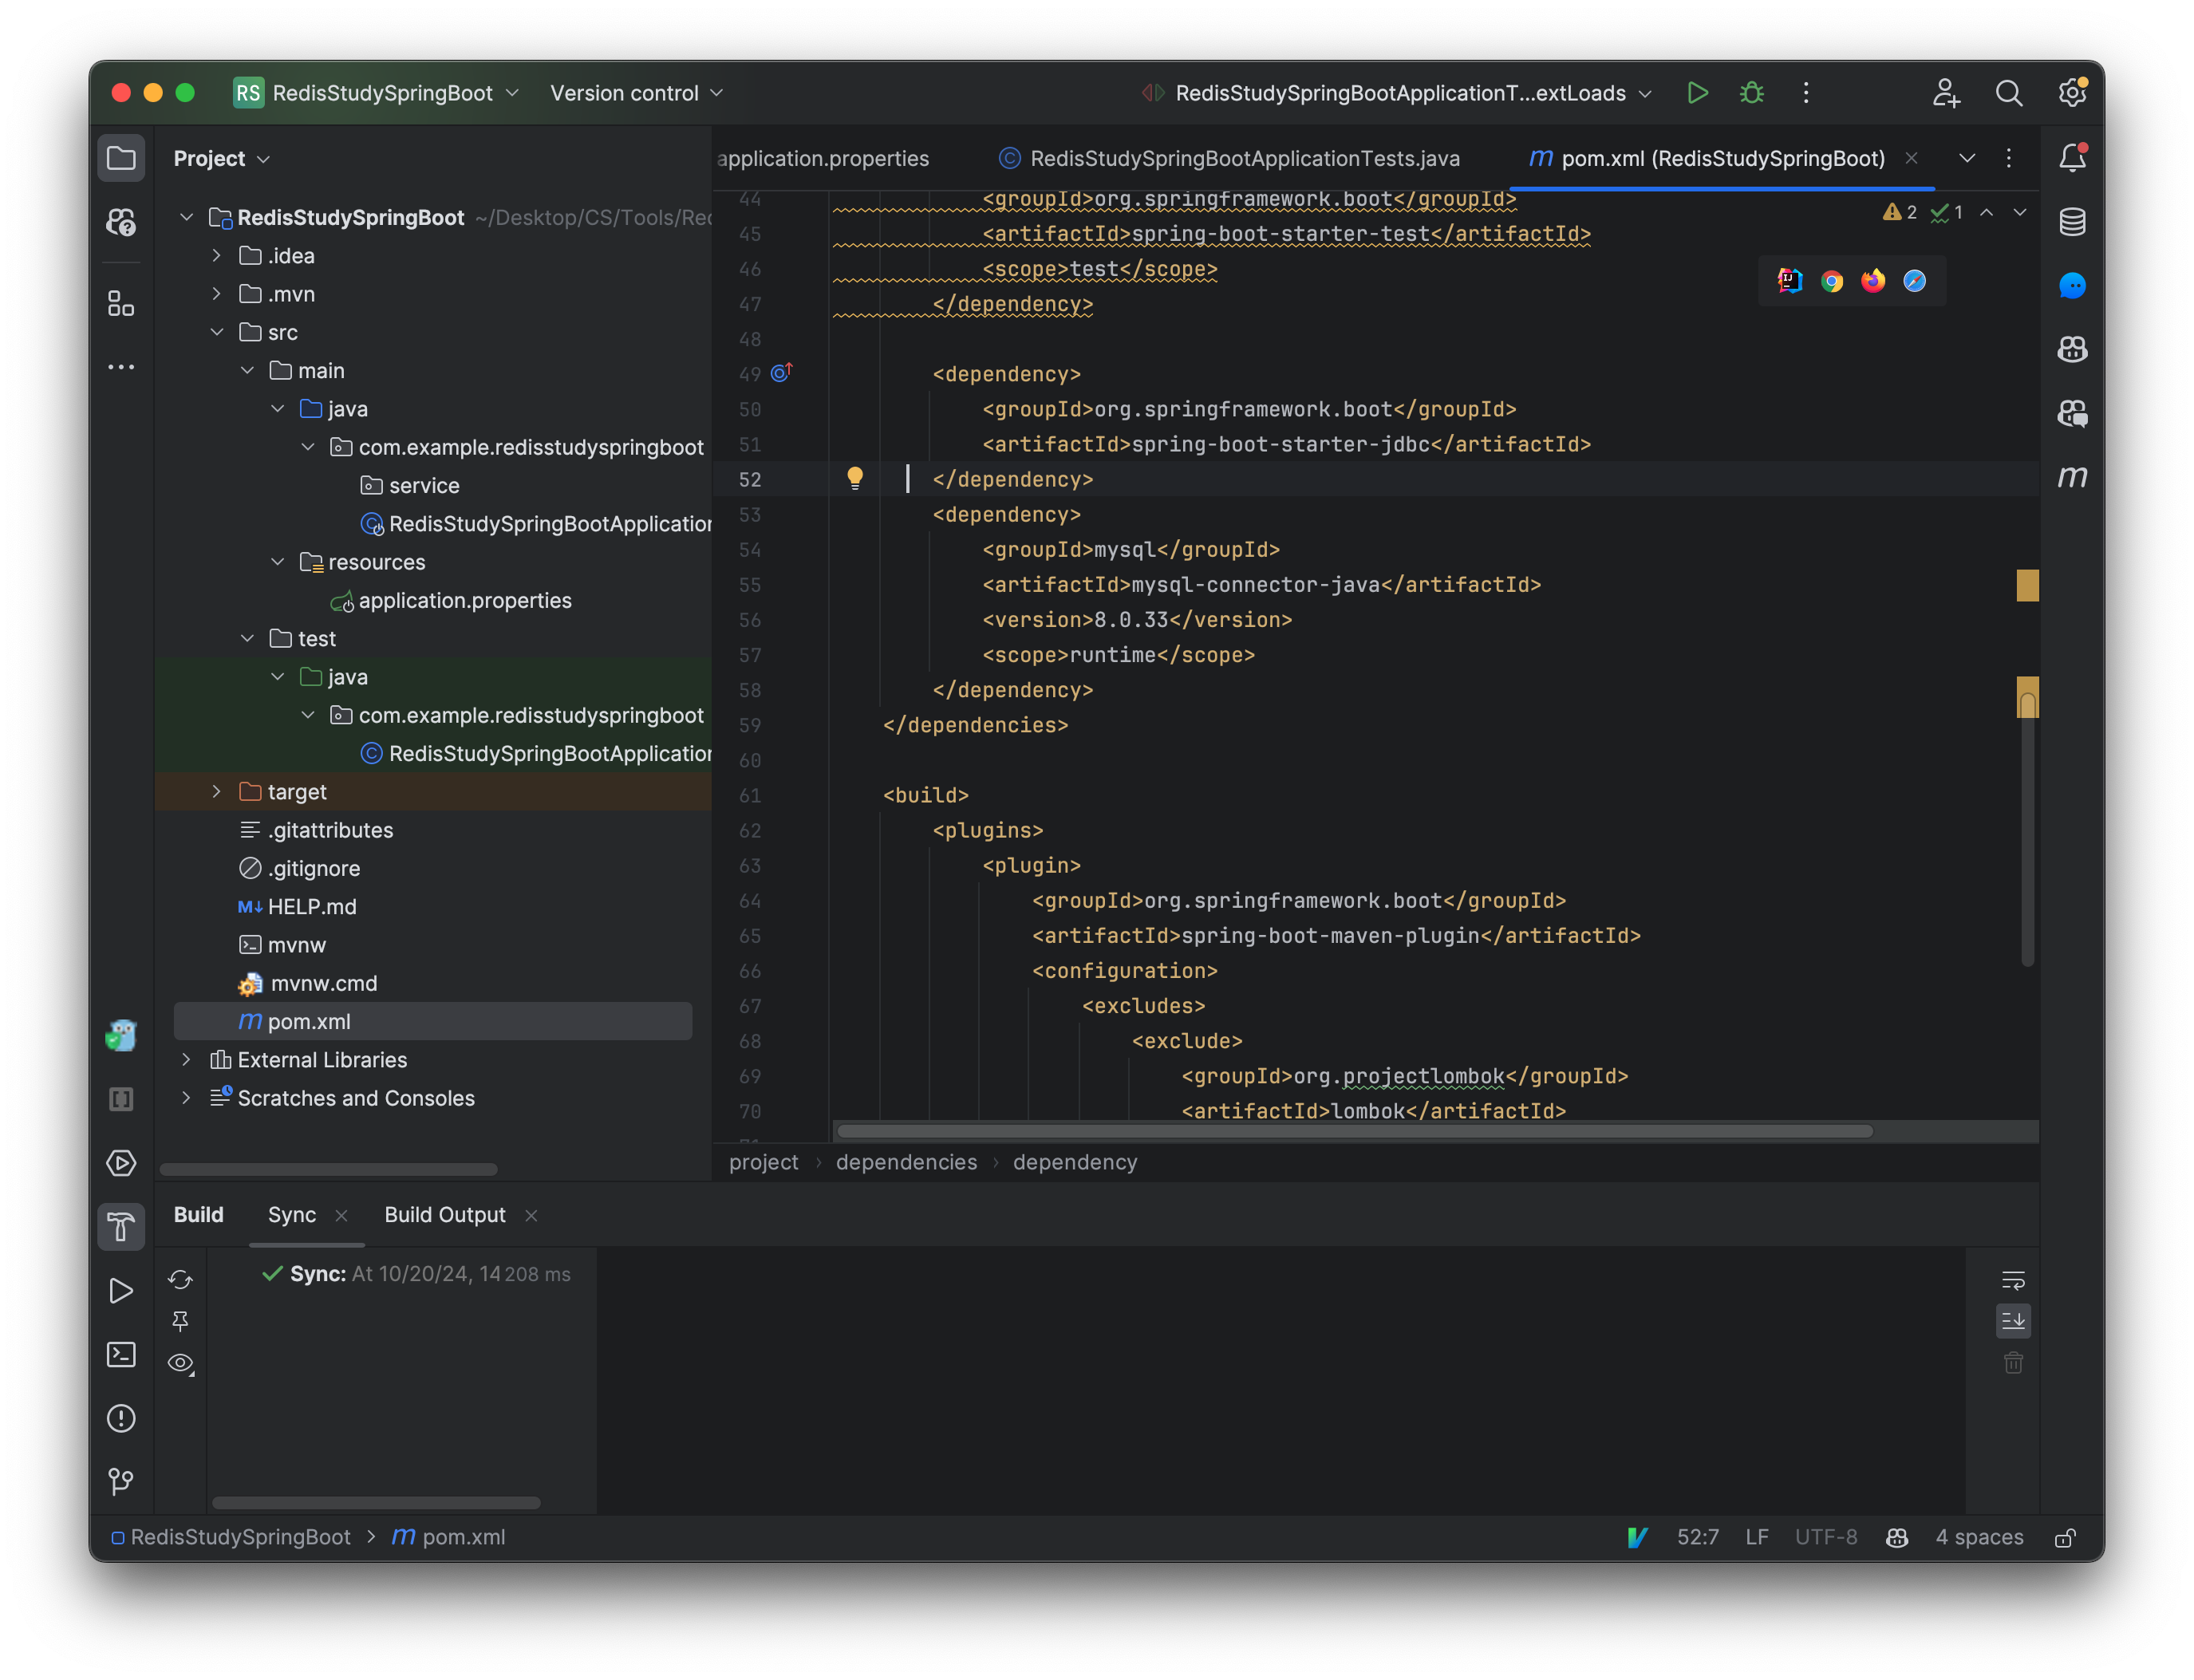Viewport: 2194px width, 1680px height.
Task: Click the LF line separator widget
Action: (1757, 1538)
